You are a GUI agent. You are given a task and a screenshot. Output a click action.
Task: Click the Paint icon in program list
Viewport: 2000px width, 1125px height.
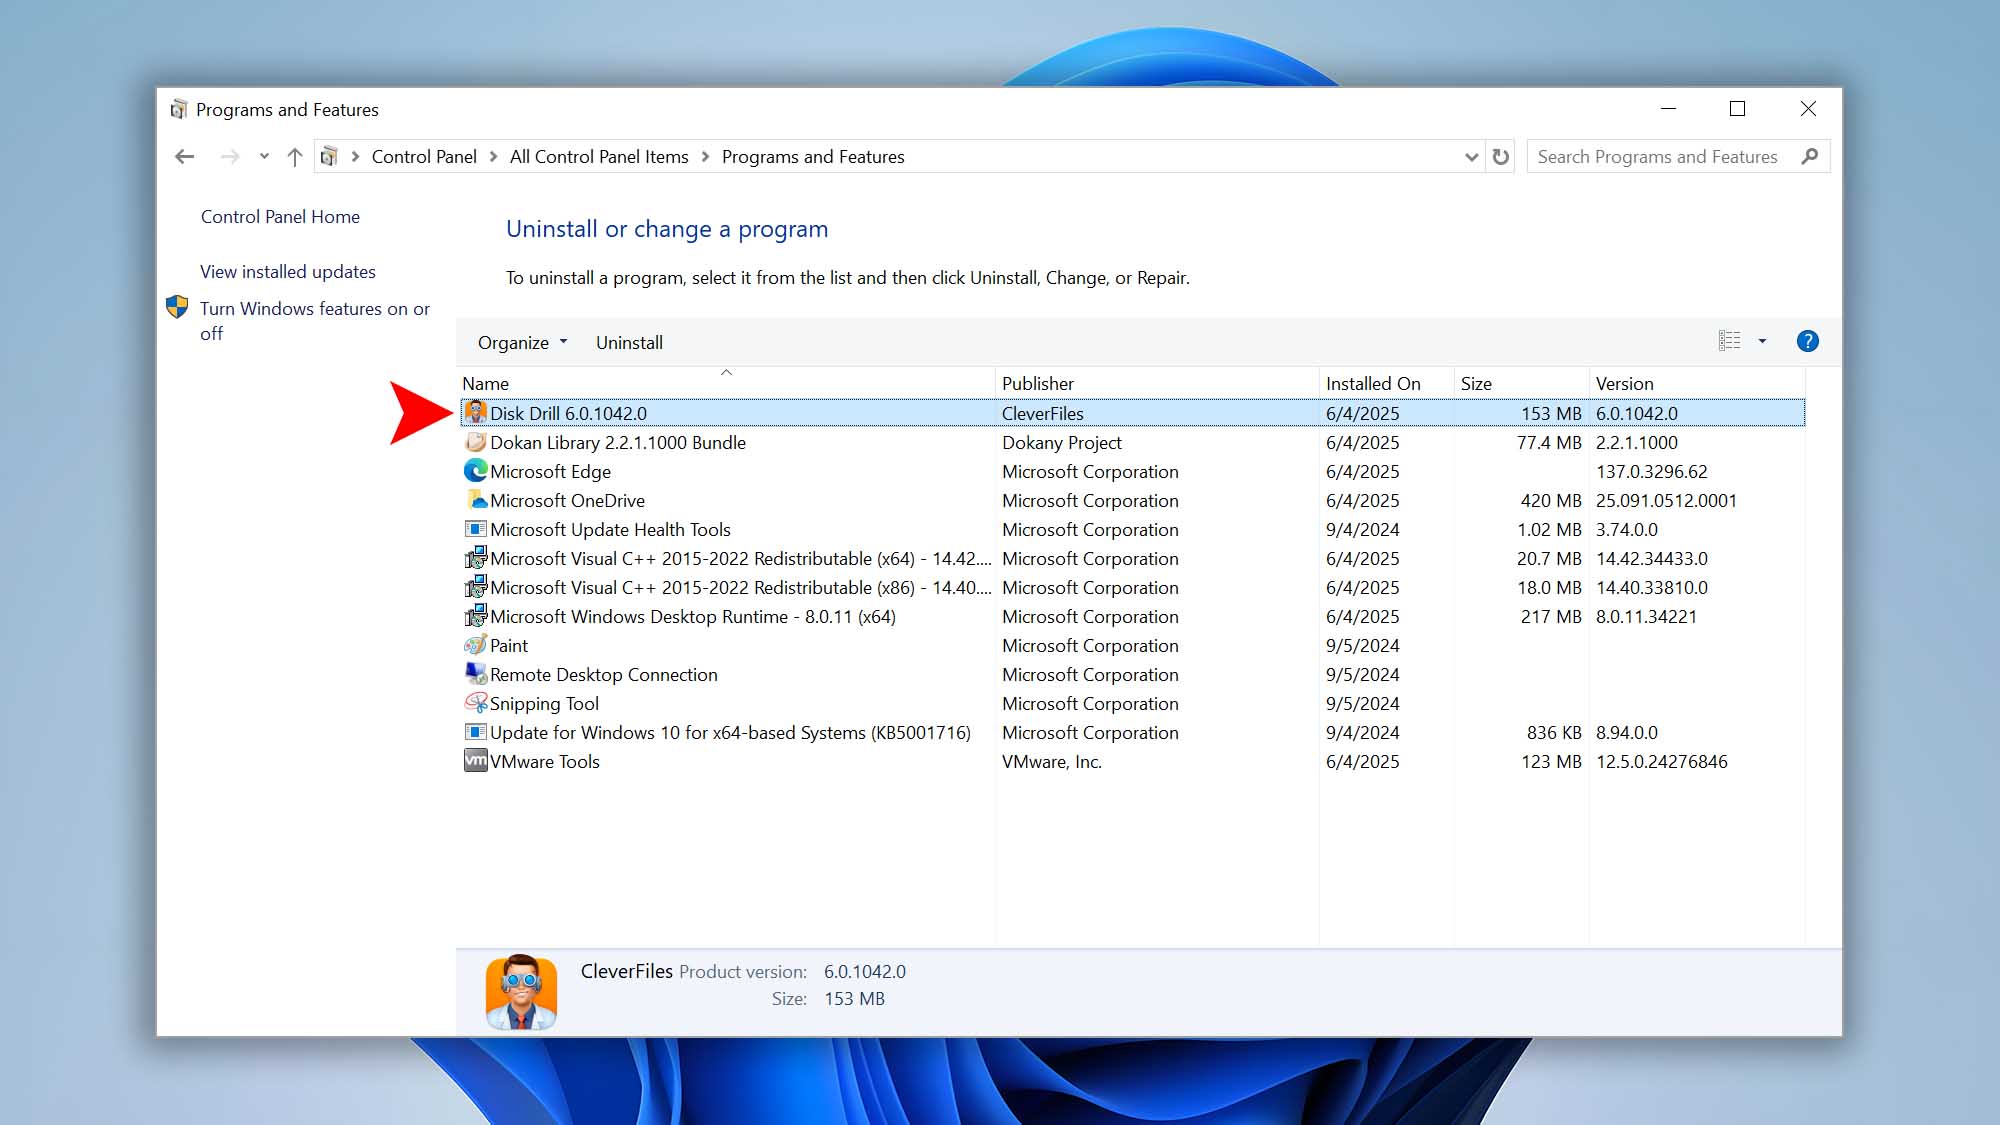point(476,644)
